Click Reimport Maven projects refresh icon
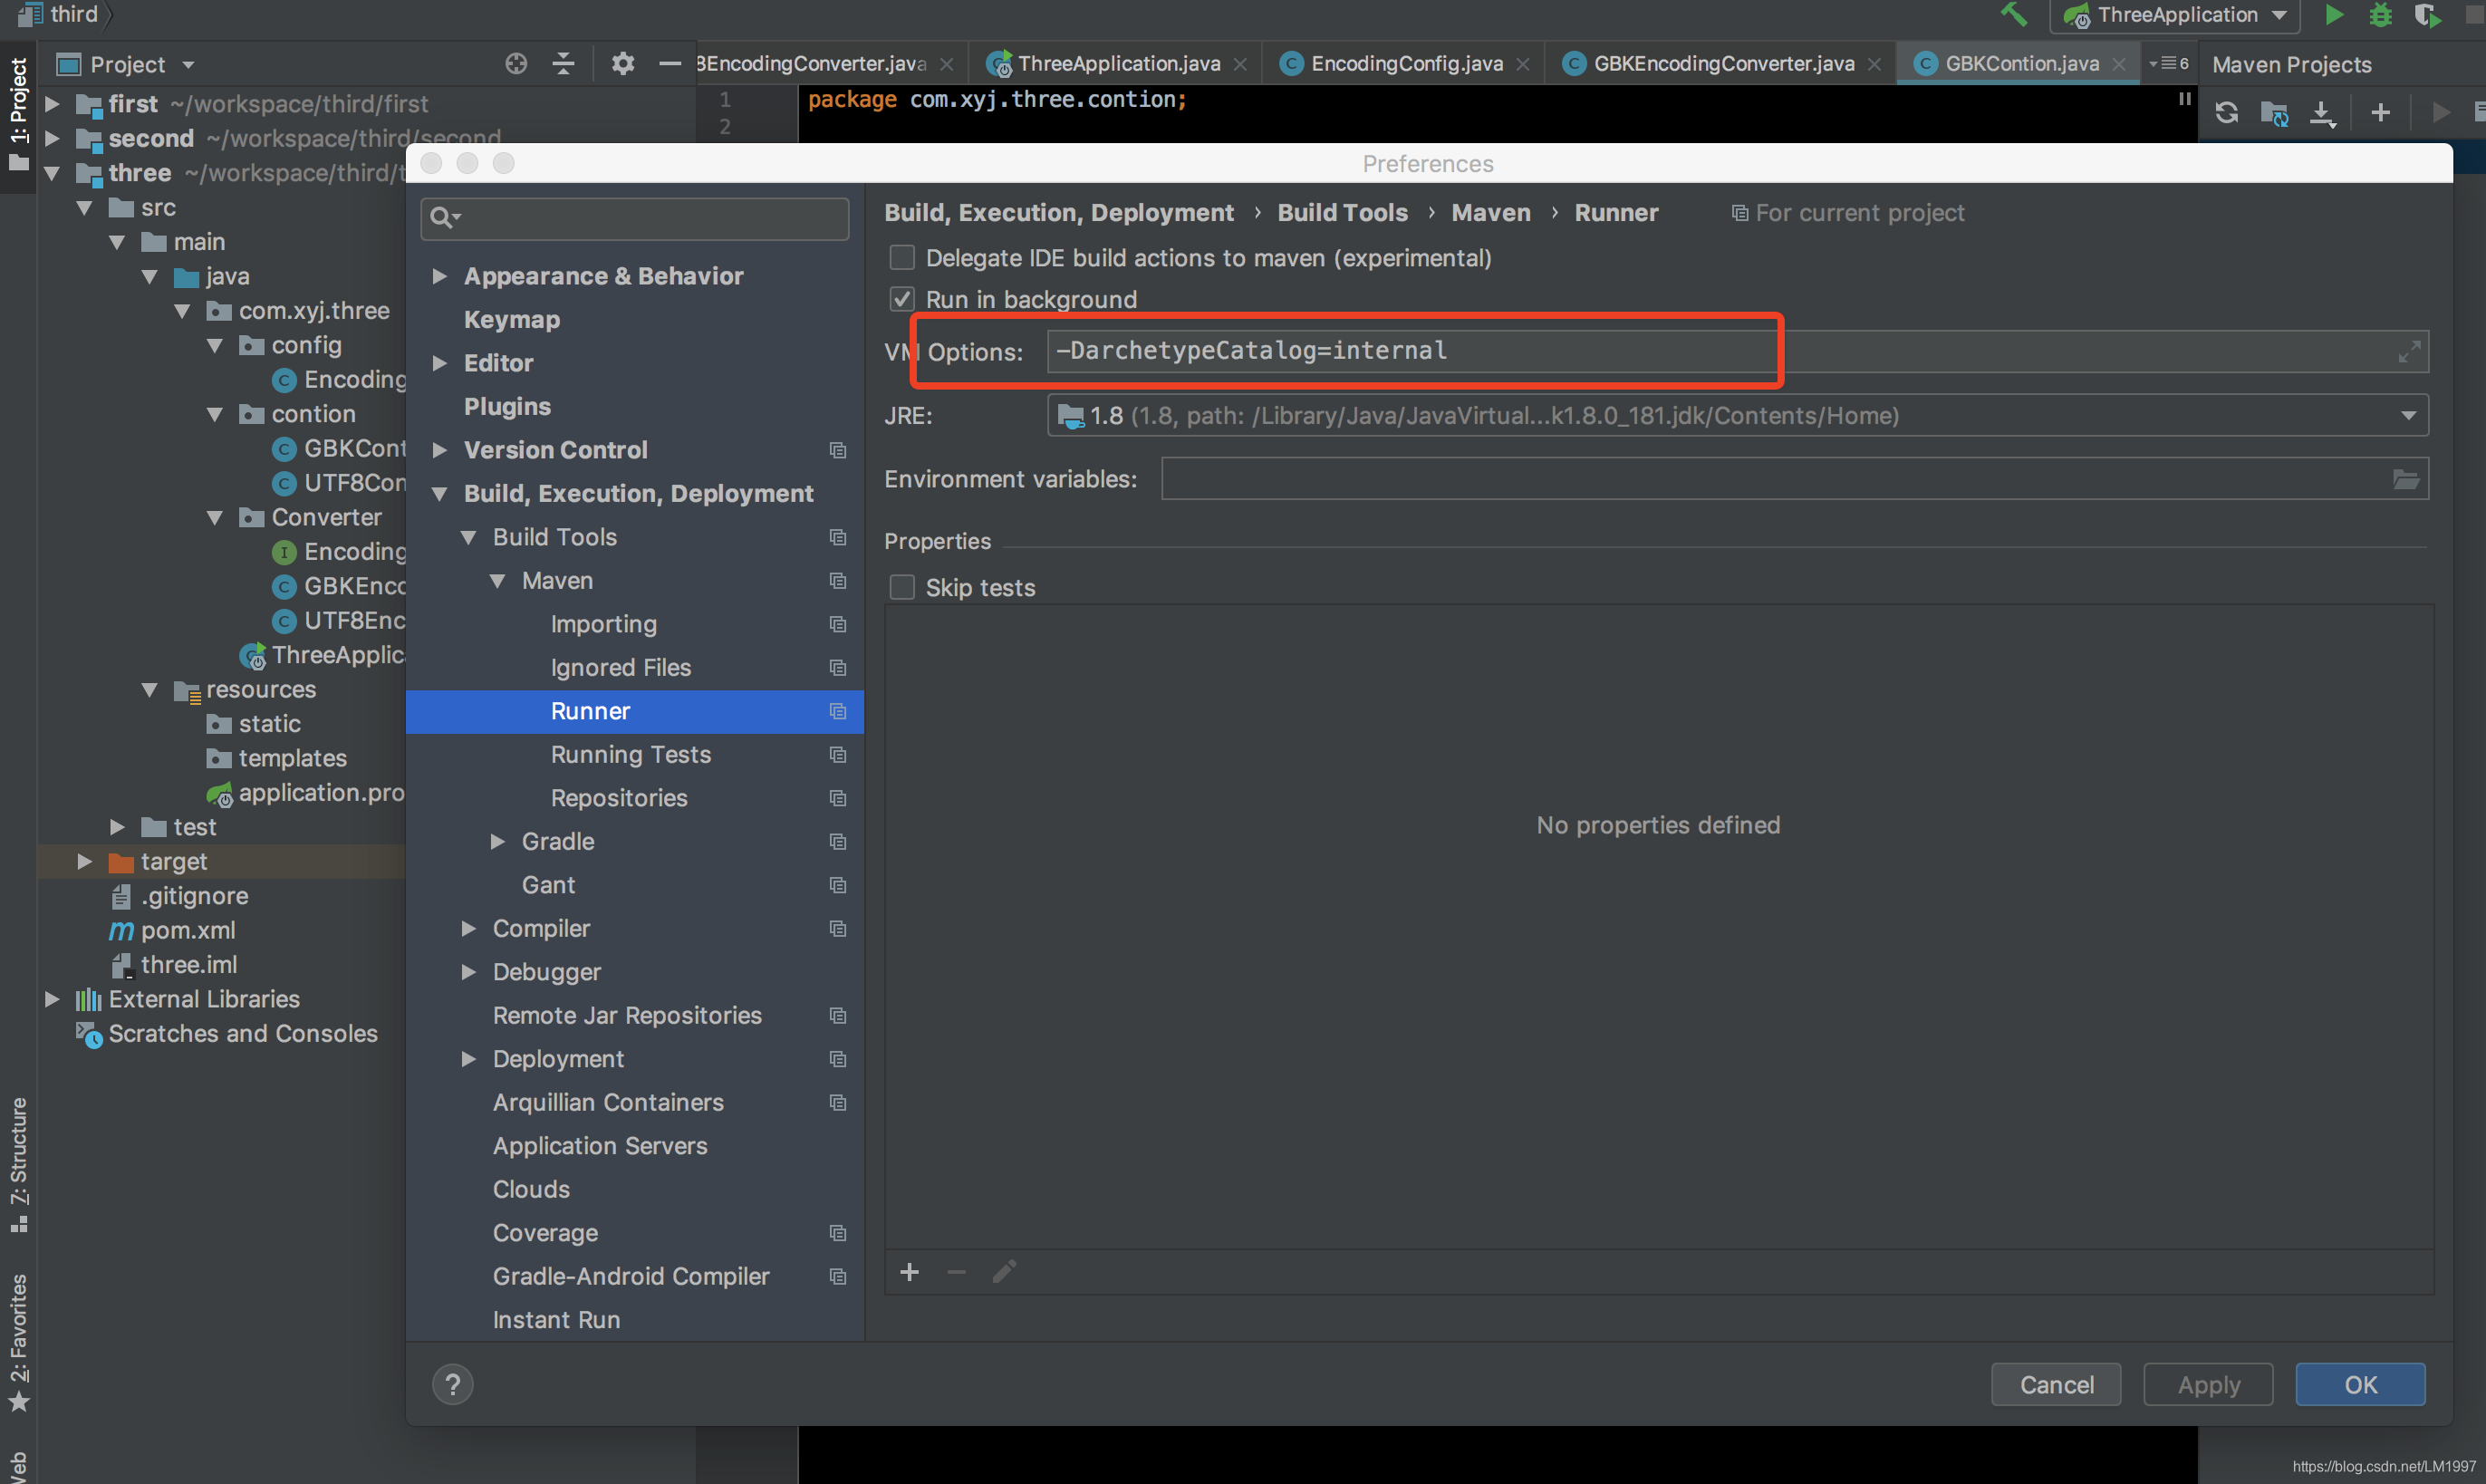2486x1484 pixels. 2226,113
